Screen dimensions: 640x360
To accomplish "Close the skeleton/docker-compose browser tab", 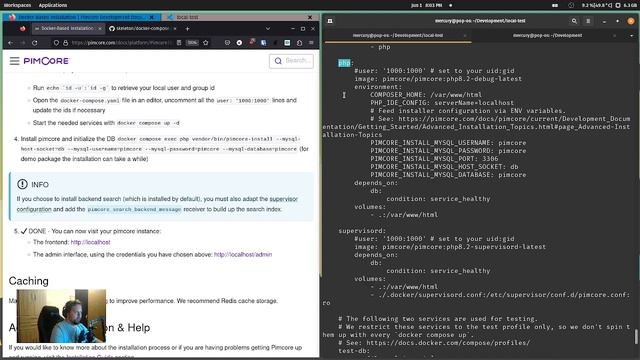I will click(x=175, y=29).
